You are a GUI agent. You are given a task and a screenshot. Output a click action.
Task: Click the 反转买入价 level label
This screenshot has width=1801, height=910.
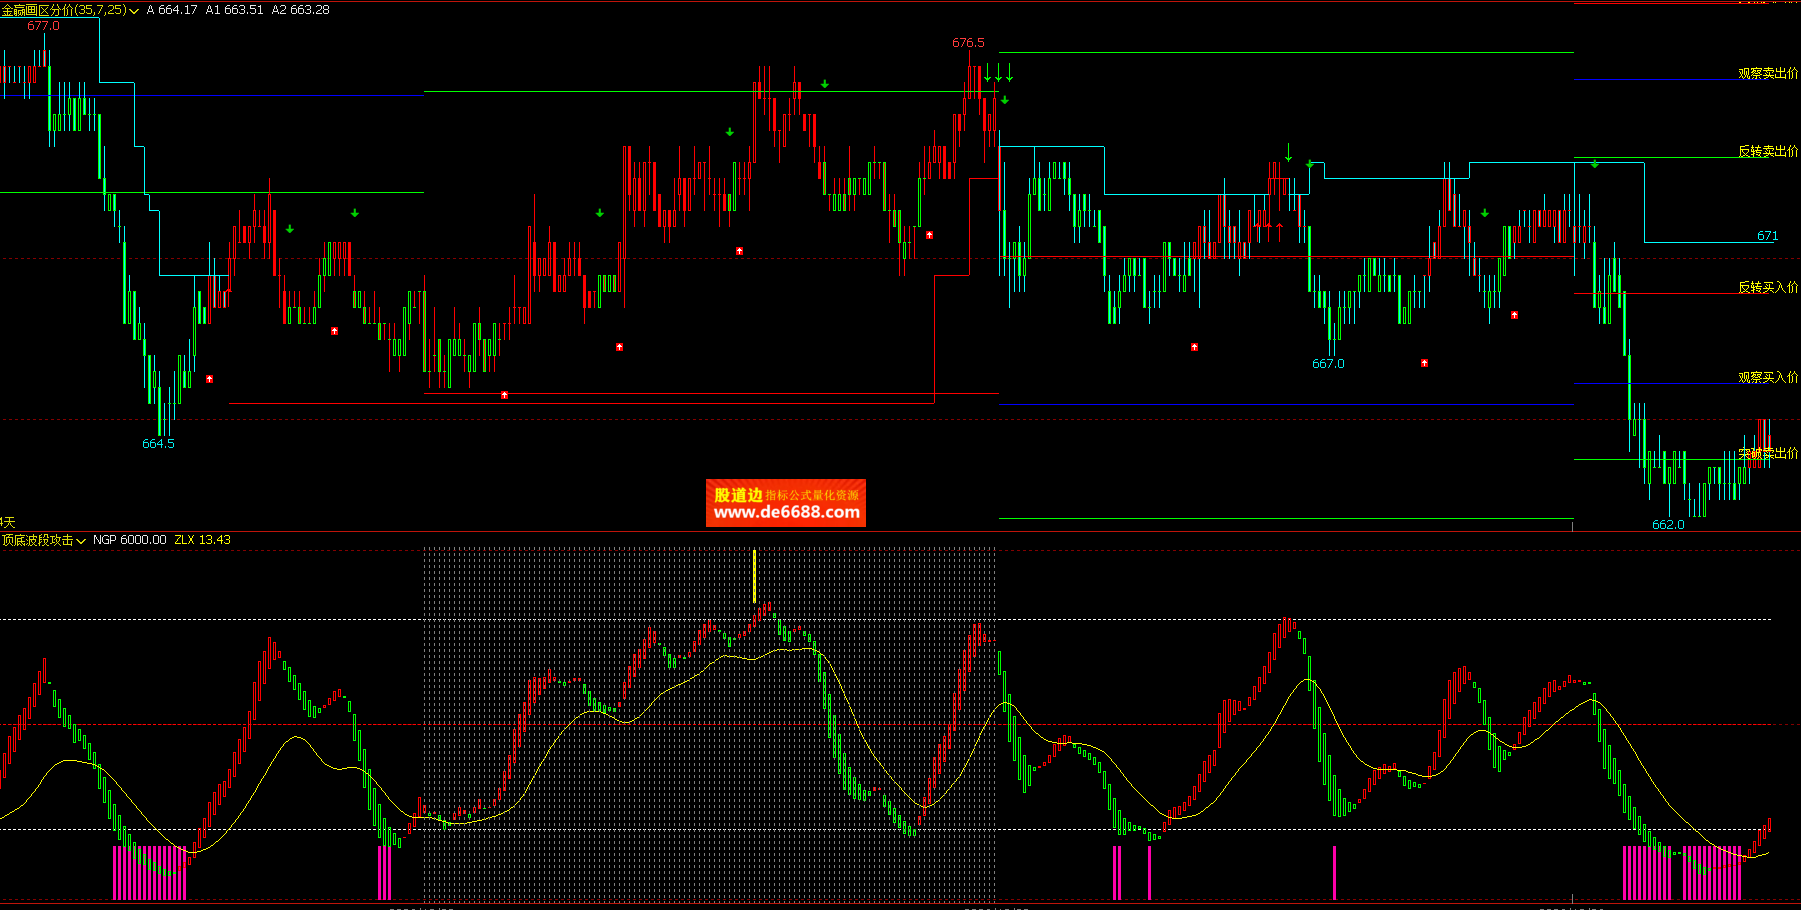[1768, 288]
